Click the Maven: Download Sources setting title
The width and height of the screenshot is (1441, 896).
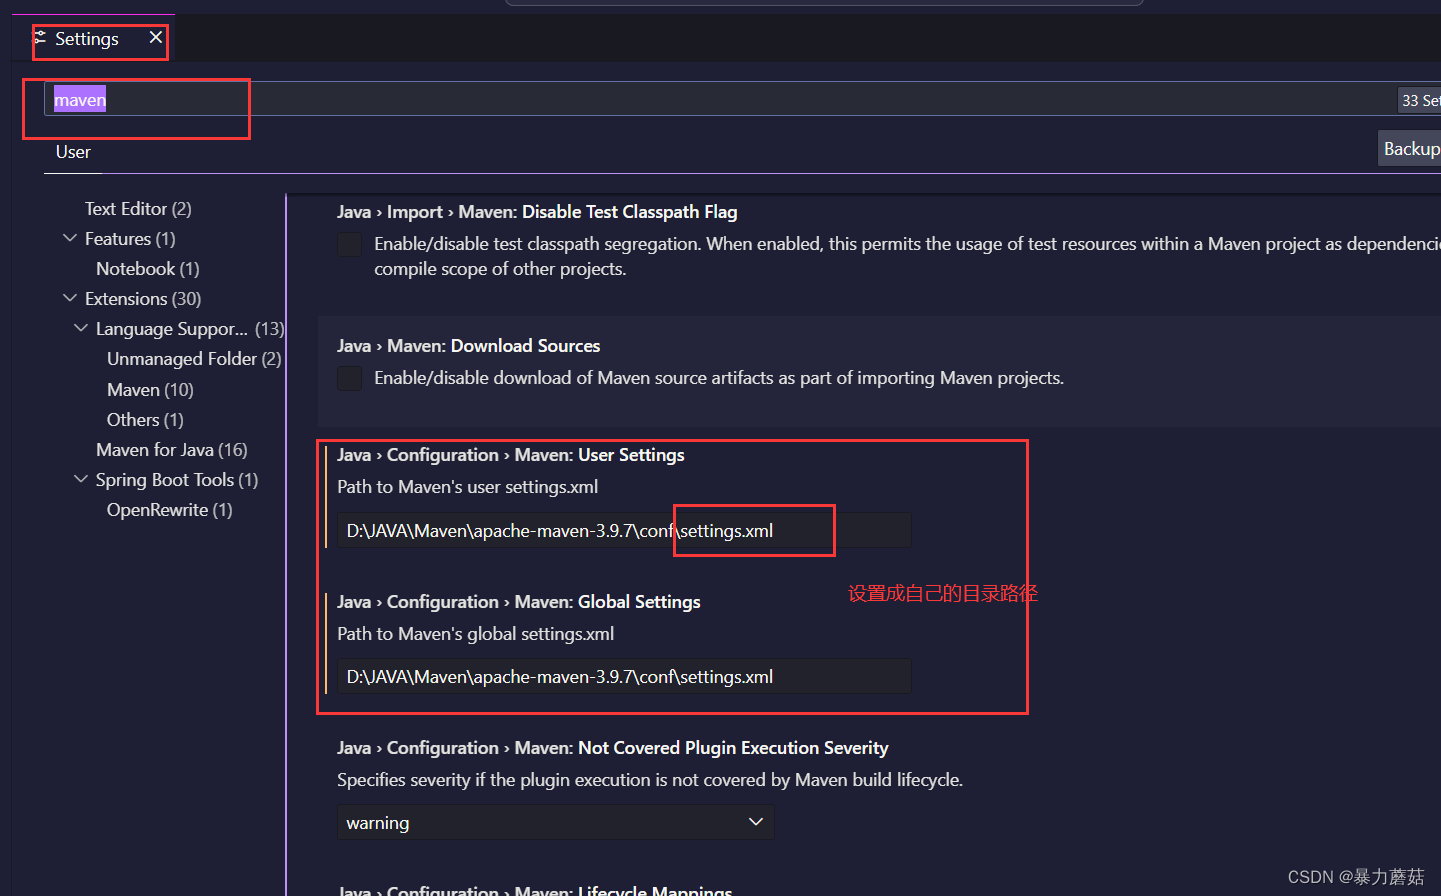tap(468, 346)
